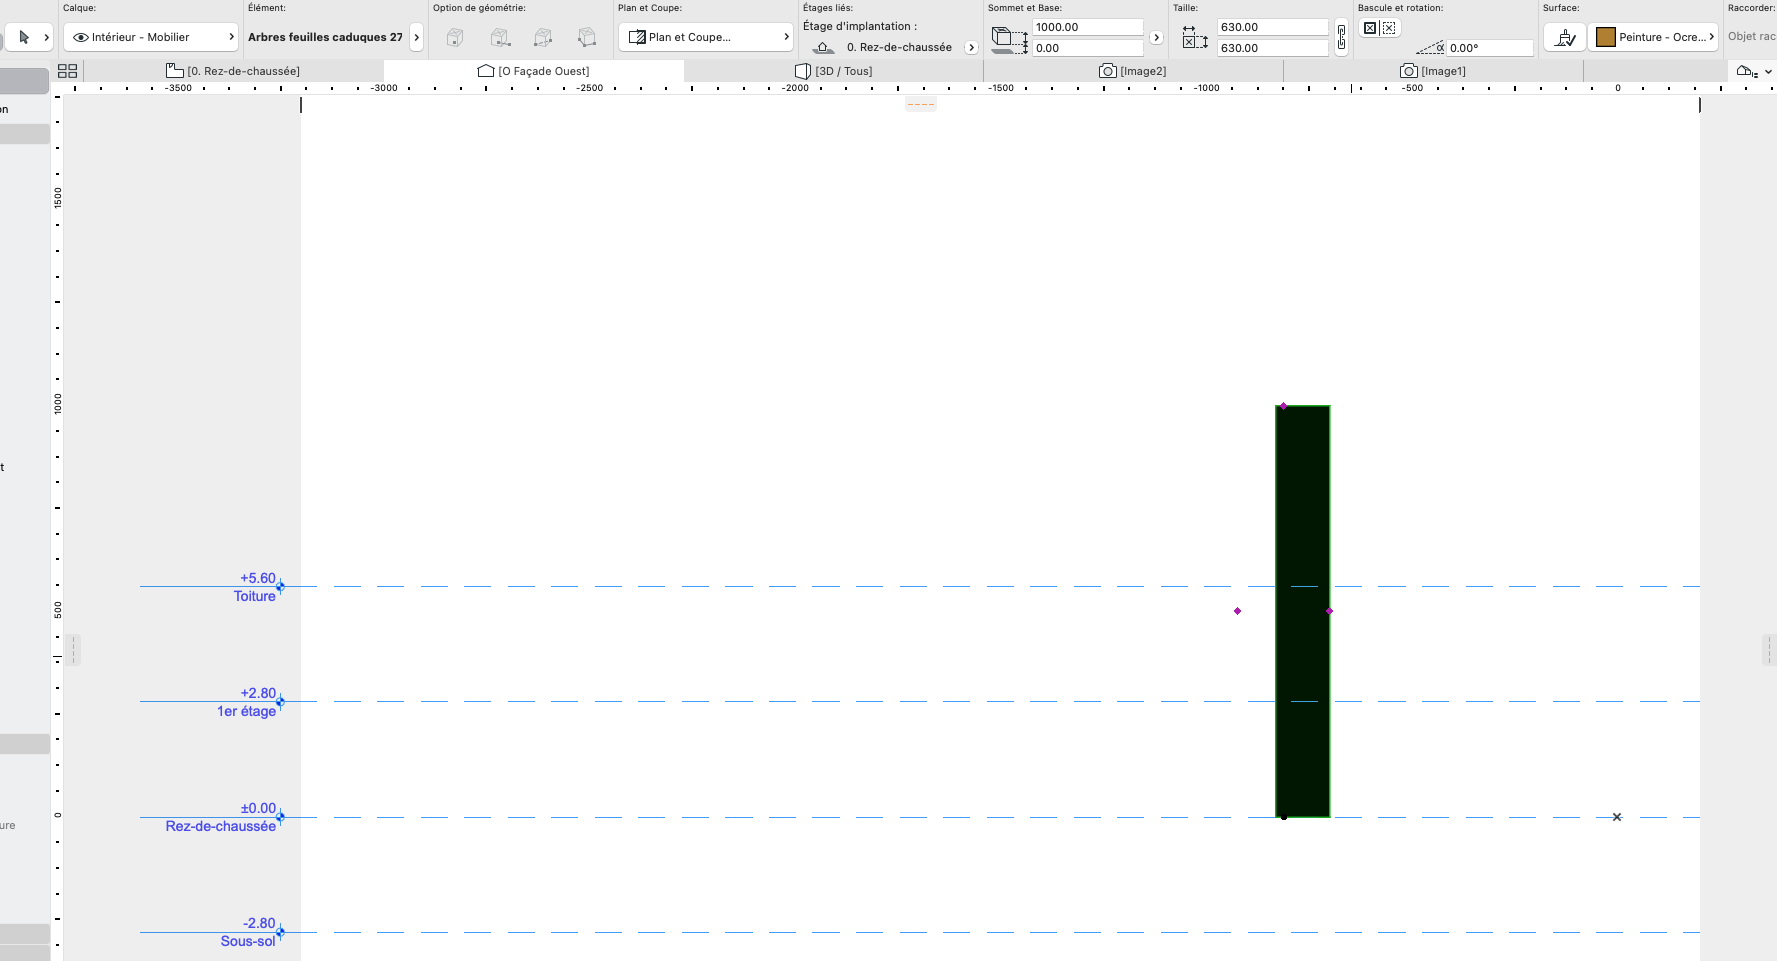1777x961 pixels.
Task: Click the Arbres feuilles caduques 27 element name
Action: 325,37
